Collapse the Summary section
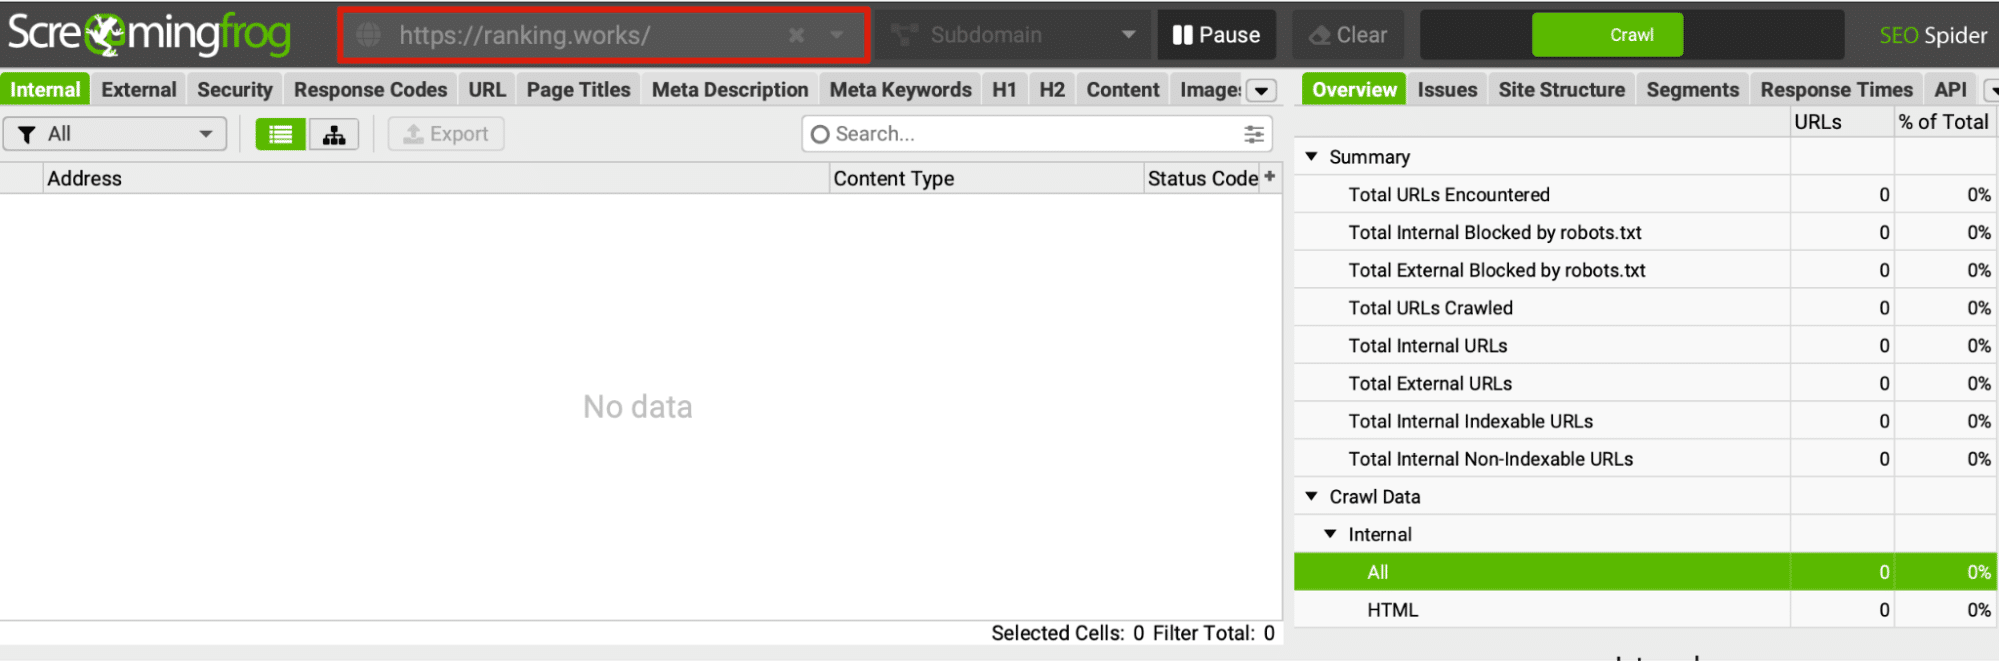 1312,157
